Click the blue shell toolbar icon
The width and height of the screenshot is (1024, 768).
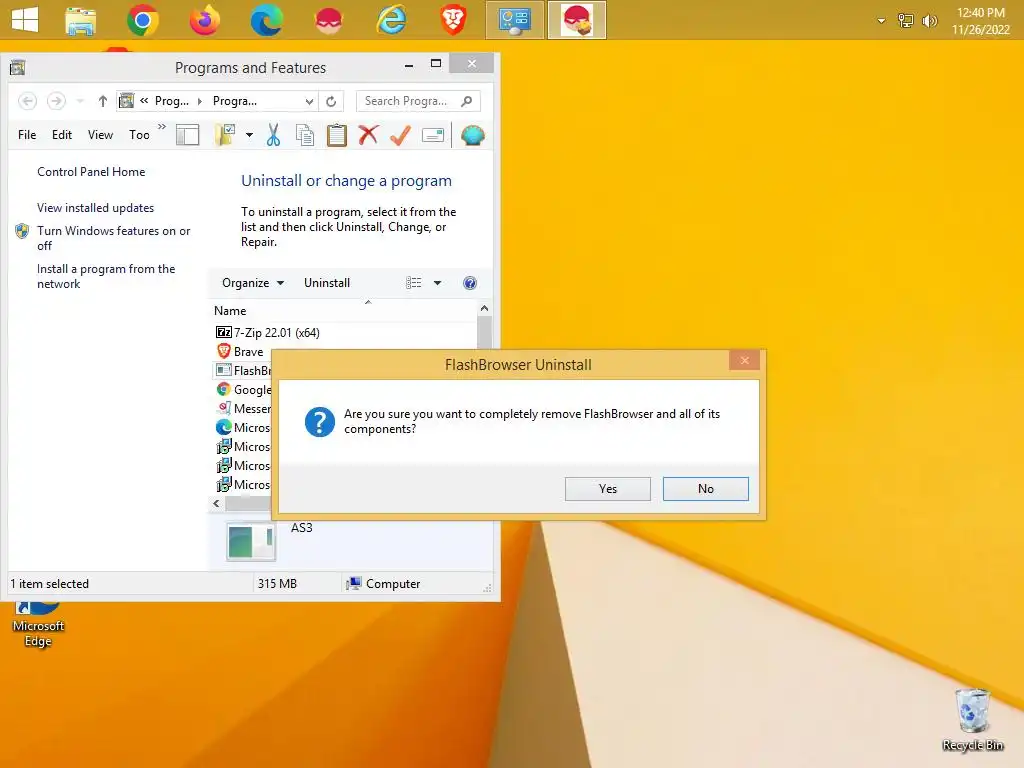click(x=472, y=135)
